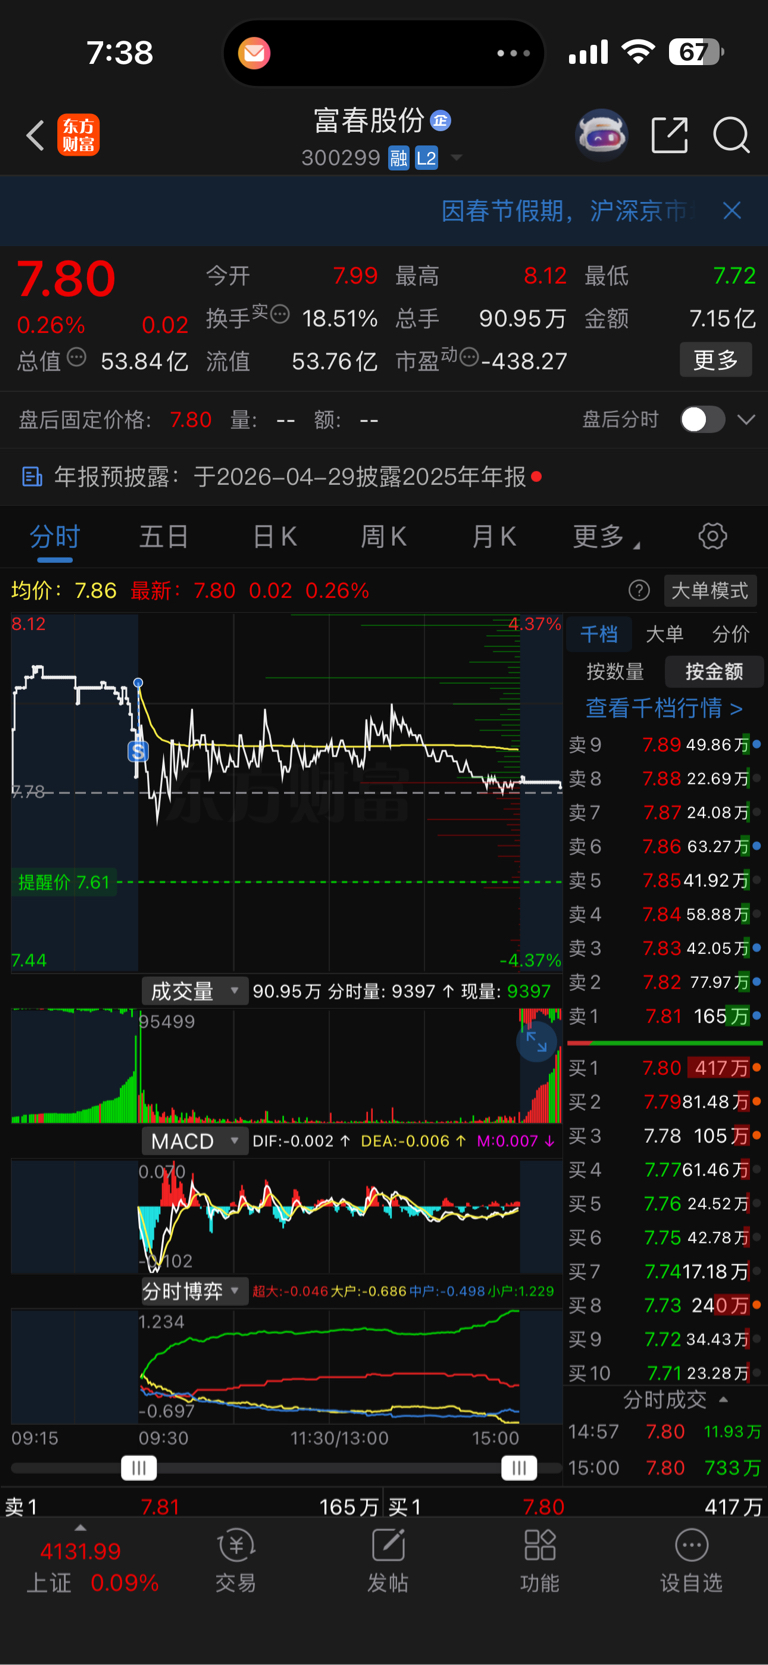Collapse the 分时成交 section arrow
This screenshot has width=768, height=1665.
click(x=723, y=1400)
